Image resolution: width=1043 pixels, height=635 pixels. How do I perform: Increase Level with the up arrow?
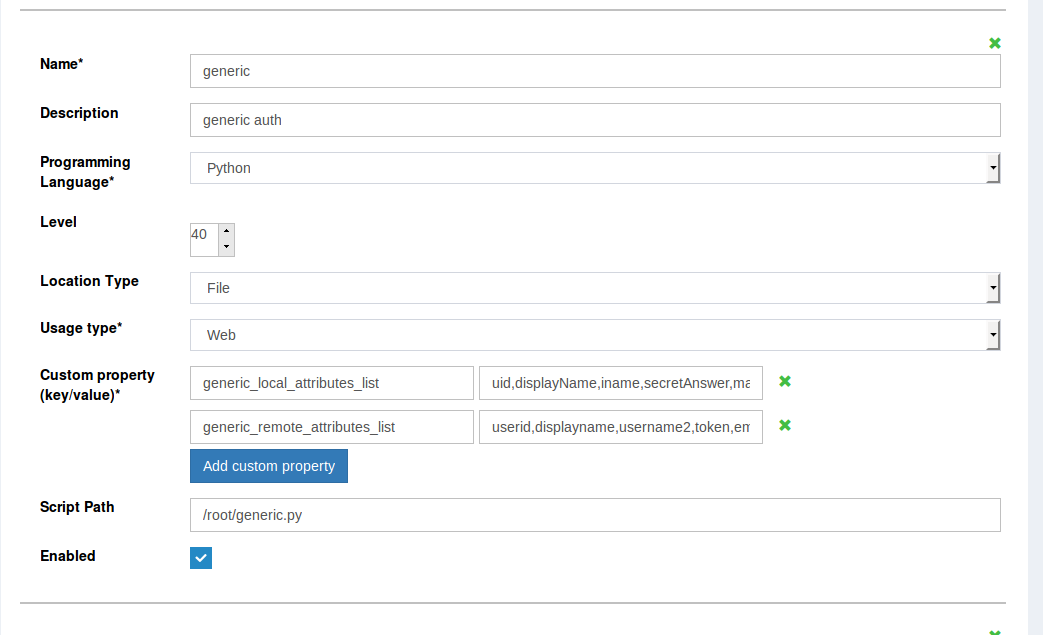[226, 231]
